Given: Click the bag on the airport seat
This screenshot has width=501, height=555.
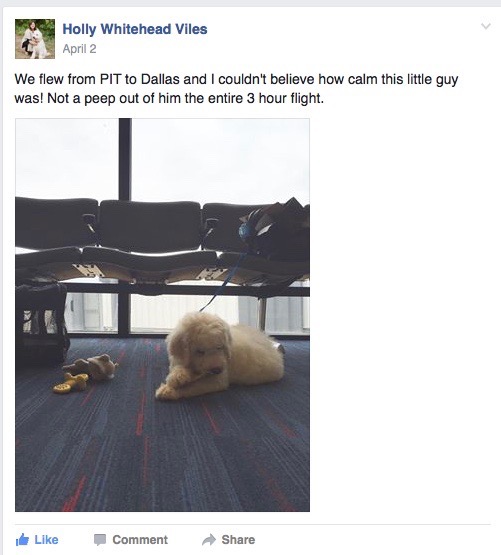Looking at the screenshot, I should (x=274, y=227).
